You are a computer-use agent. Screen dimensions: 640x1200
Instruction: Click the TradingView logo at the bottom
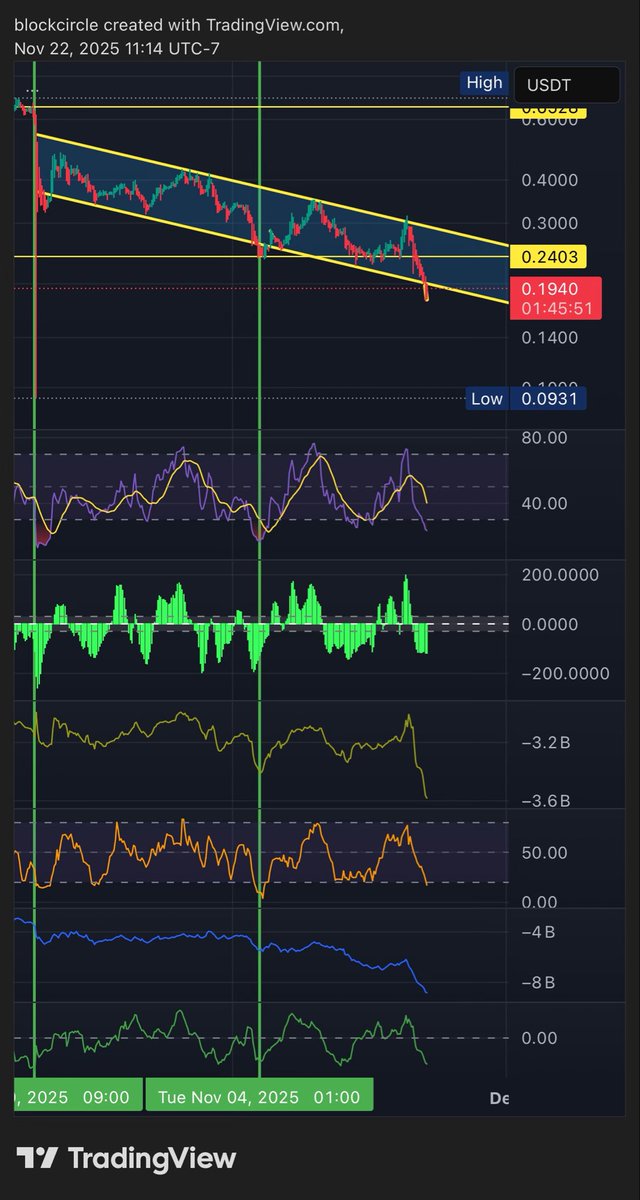tap(127, 1159)
